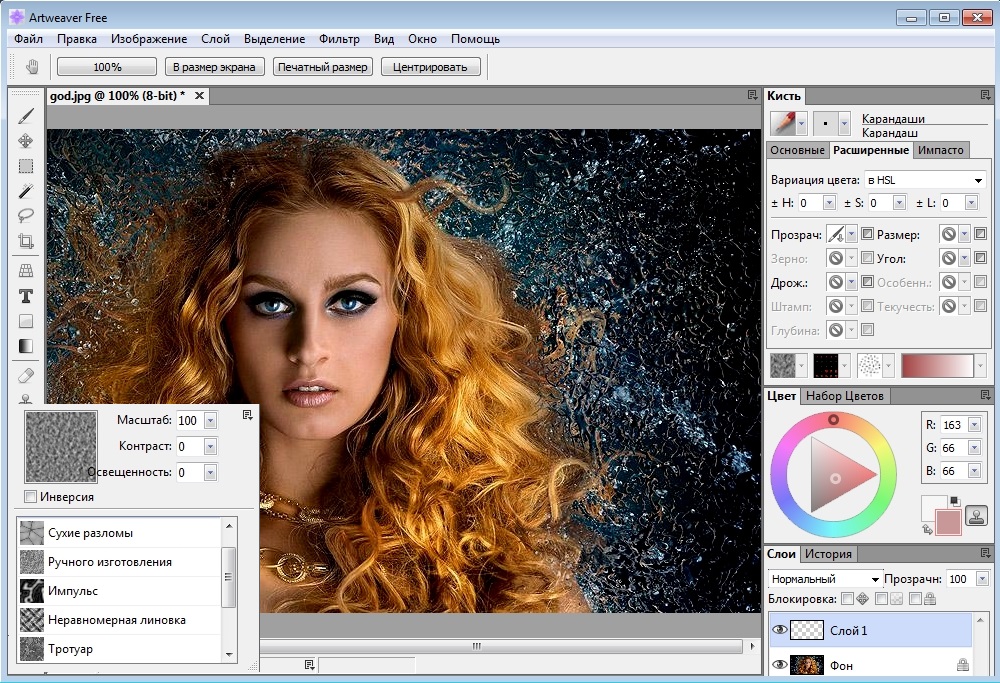Screen dimensions: 1000x683
Task: Open the Фильтр menu
Action: [339, 39]
